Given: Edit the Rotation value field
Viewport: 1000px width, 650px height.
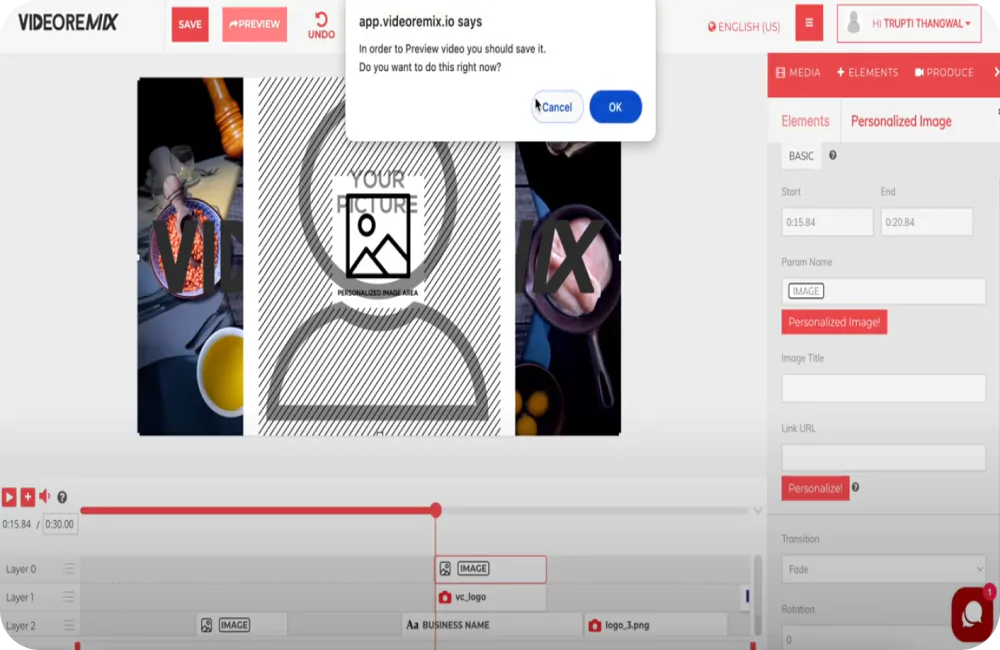Looking at the screenshot, I should tap(883, 639).
